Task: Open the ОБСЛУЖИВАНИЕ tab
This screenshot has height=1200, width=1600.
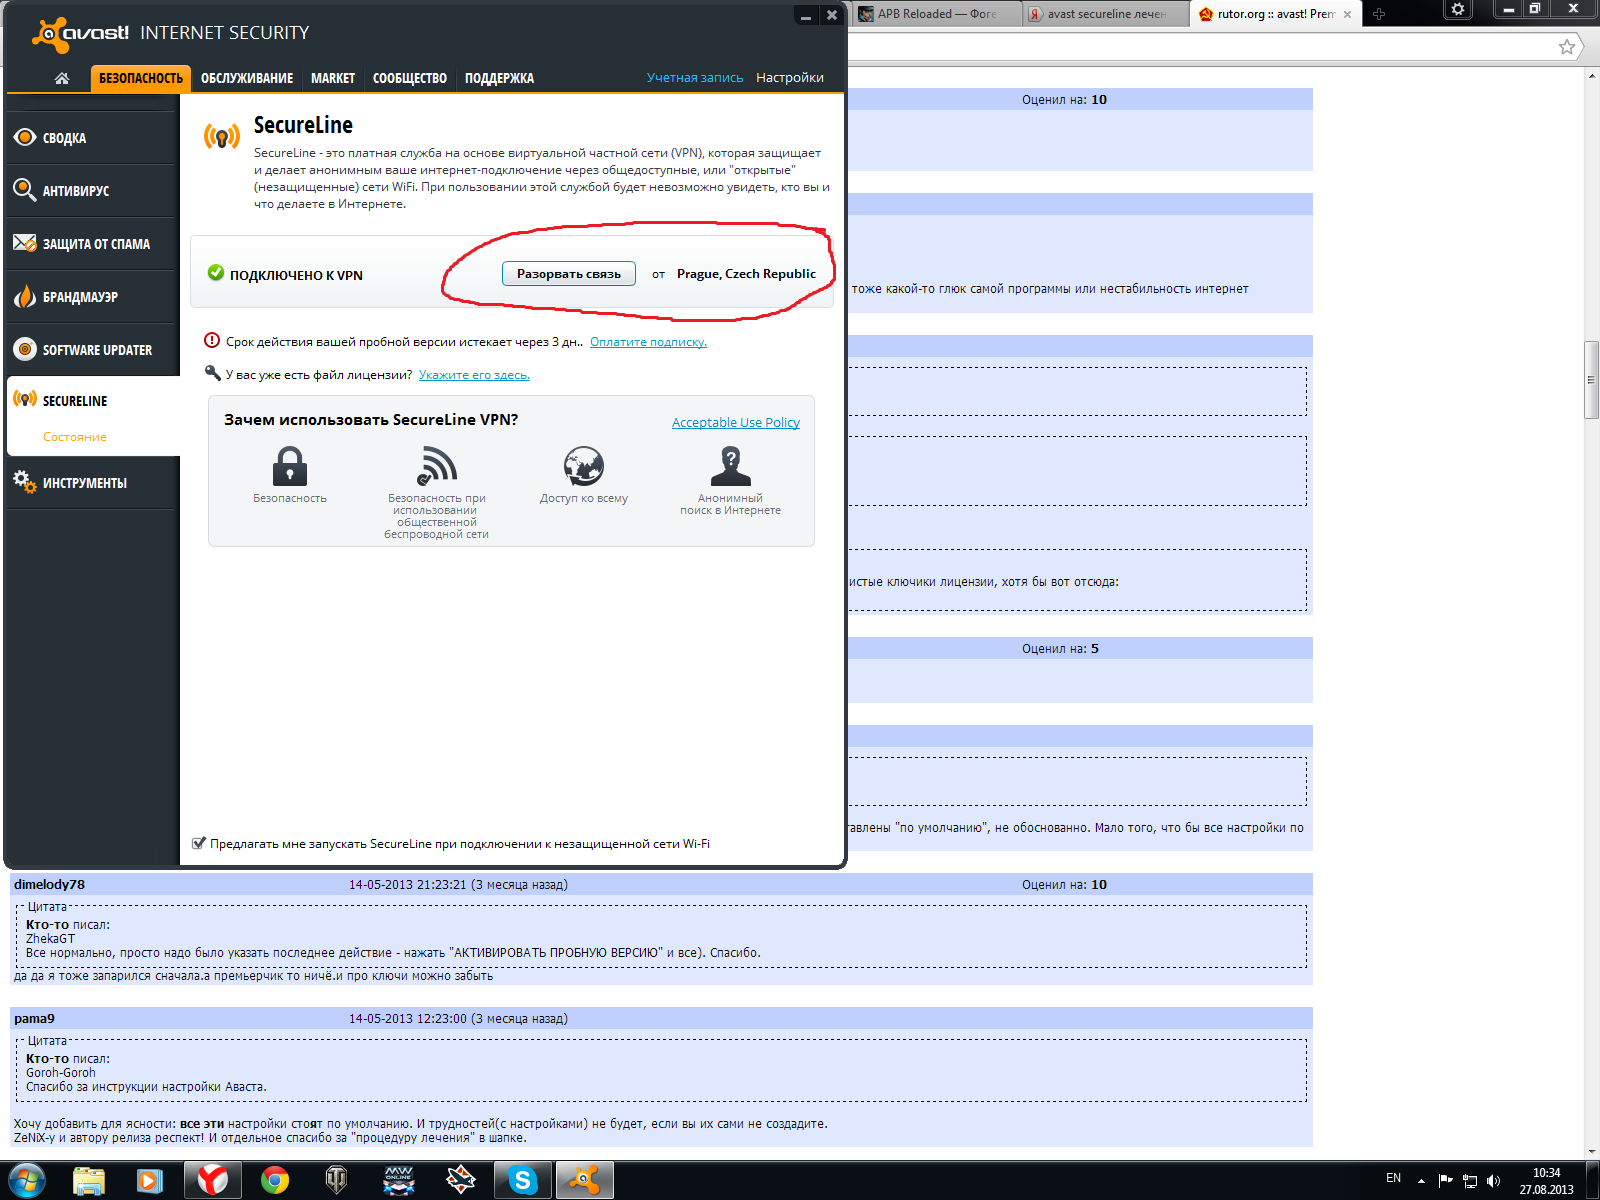Action: (247, 78)
